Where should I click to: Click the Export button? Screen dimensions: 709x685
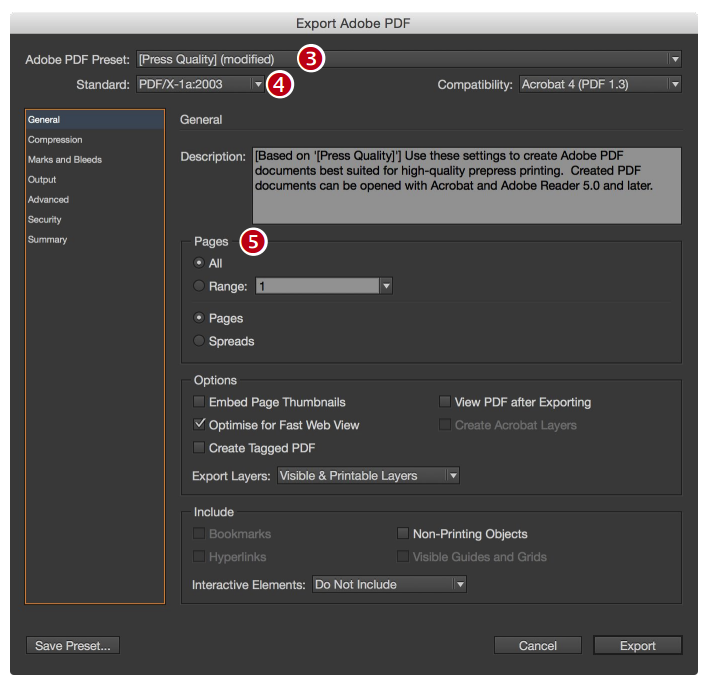(638, 645)
